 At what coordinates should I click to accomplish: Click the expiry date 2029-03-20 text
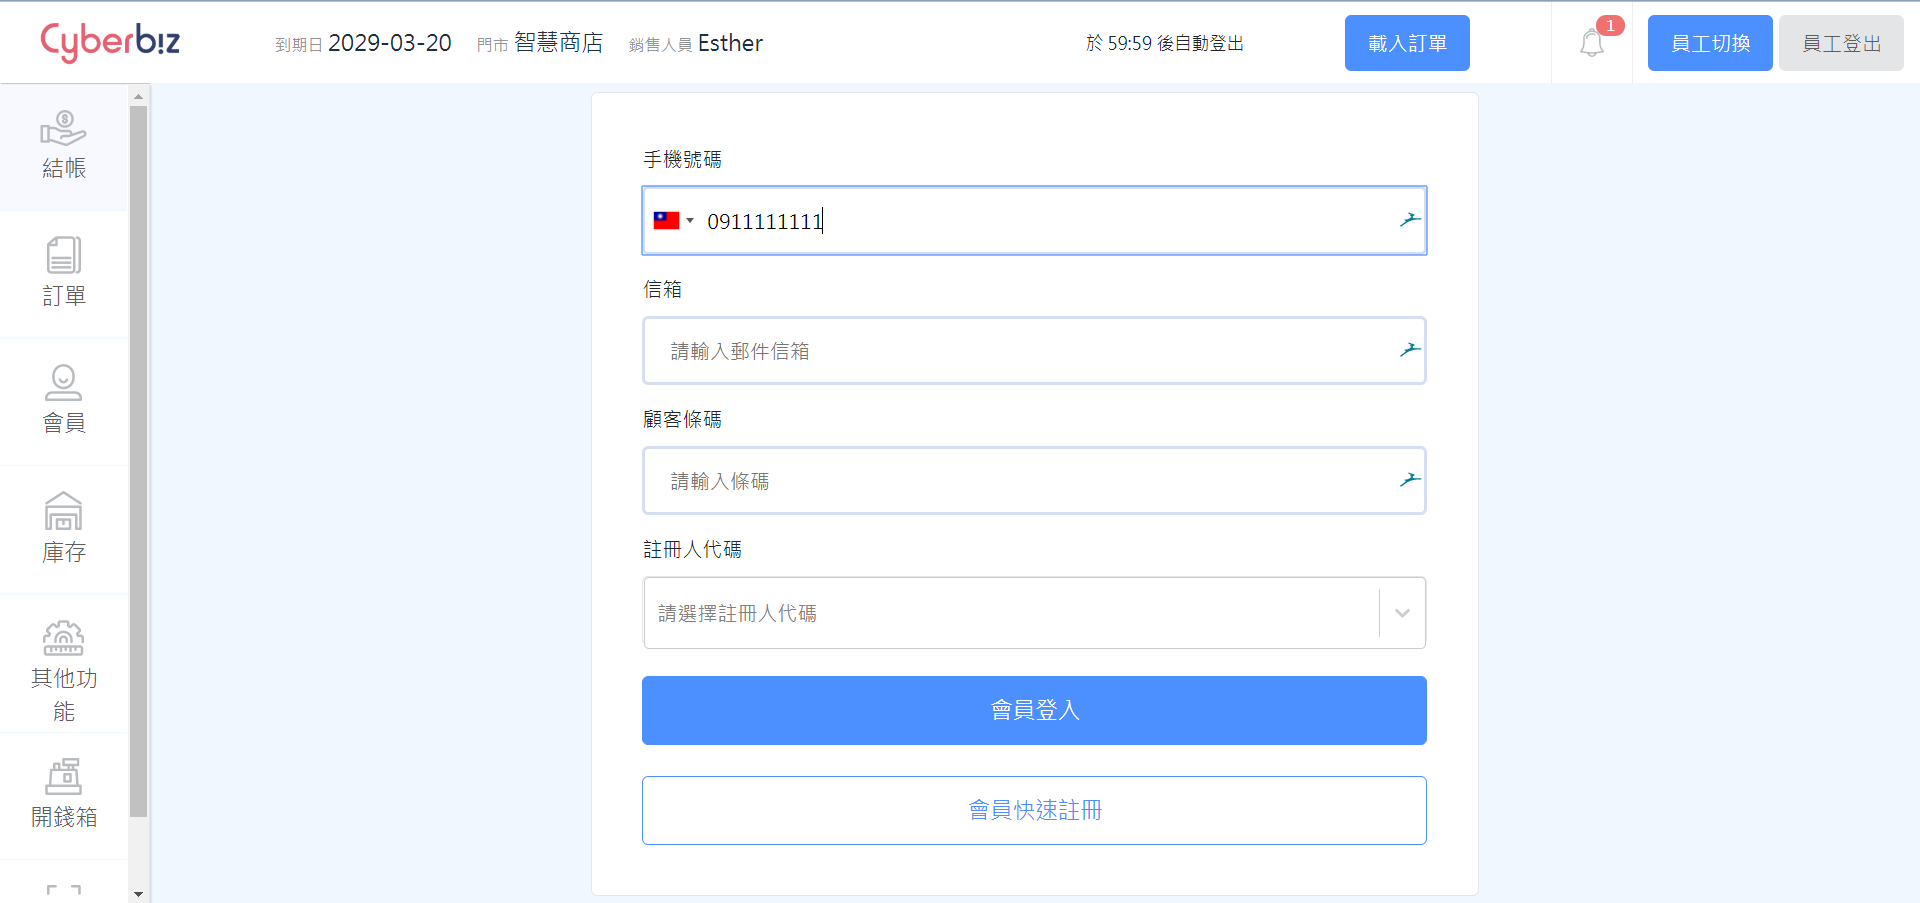tap(390, 43)
